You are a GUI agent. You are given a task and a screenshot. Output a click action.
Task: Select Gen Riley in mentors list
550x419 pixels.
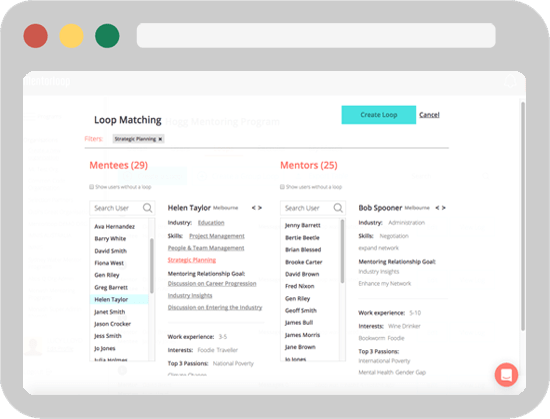297,298
